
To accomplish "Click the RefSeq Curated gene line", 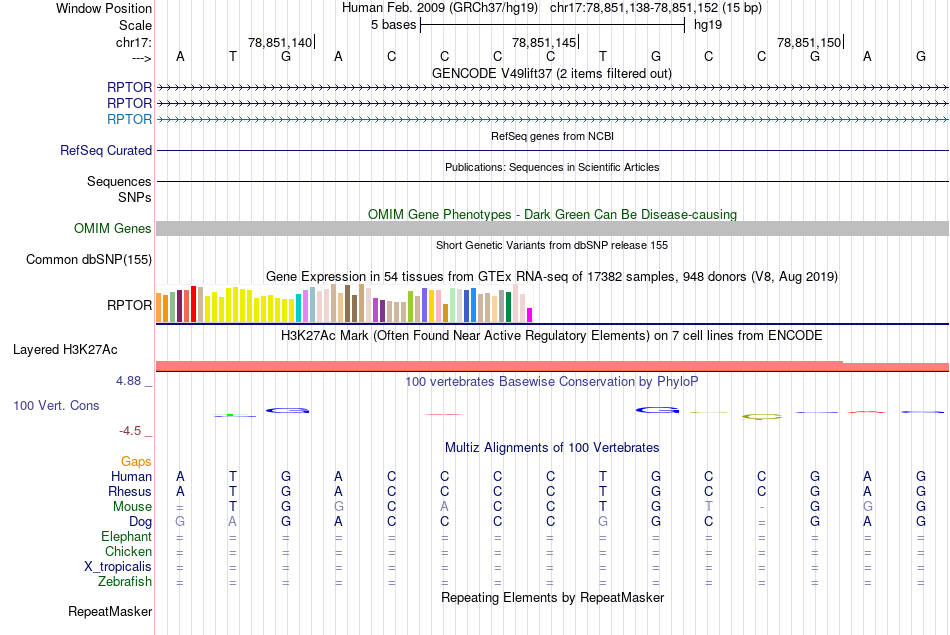I will [552, 150].
